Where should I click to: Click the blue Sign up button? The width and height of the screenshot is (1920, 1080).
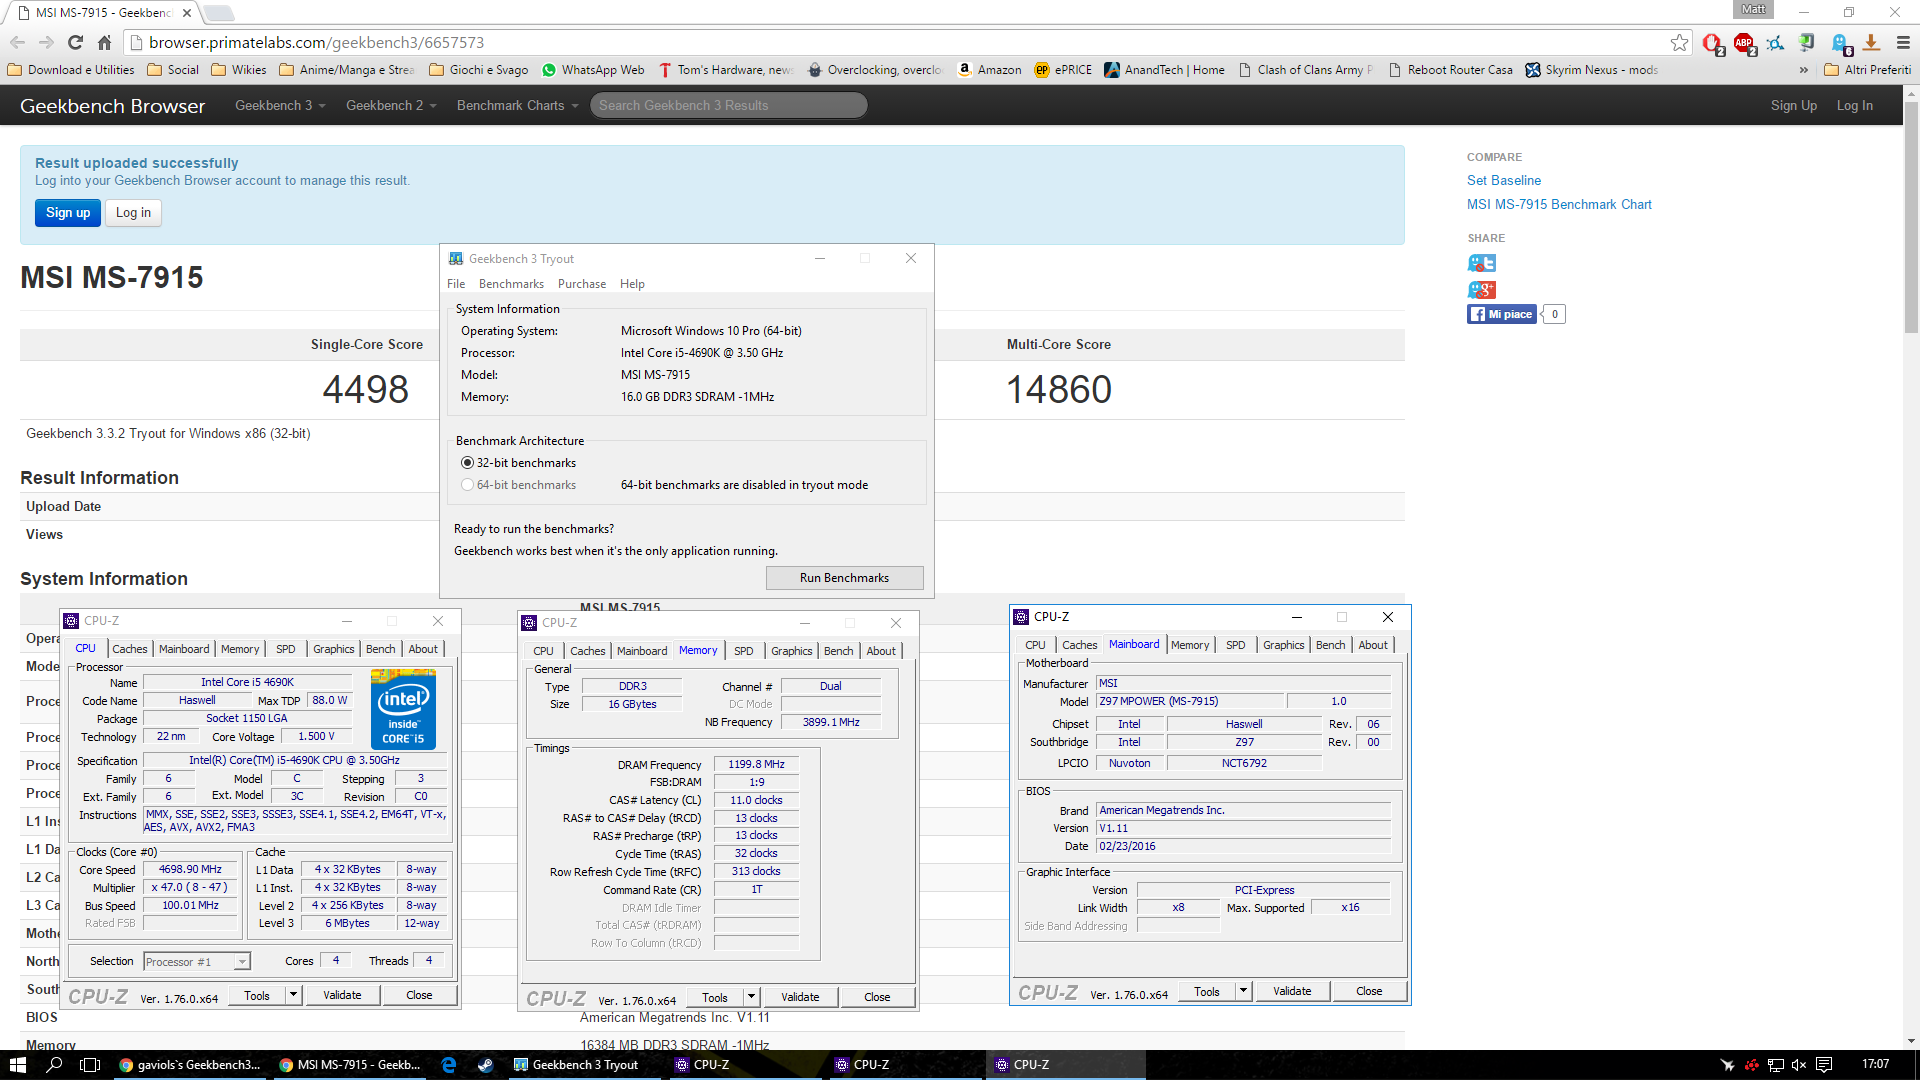(68, 213)
